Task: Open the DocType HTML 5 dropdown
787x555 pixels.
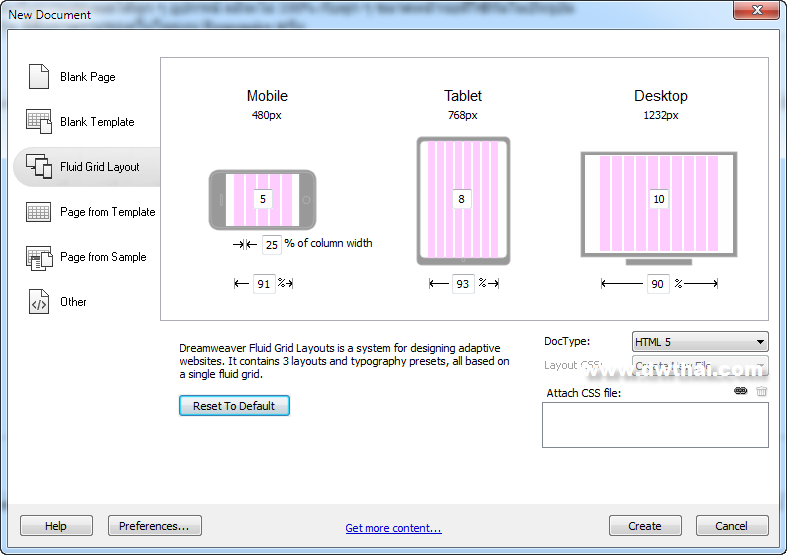Action: [x=700, y=342]
